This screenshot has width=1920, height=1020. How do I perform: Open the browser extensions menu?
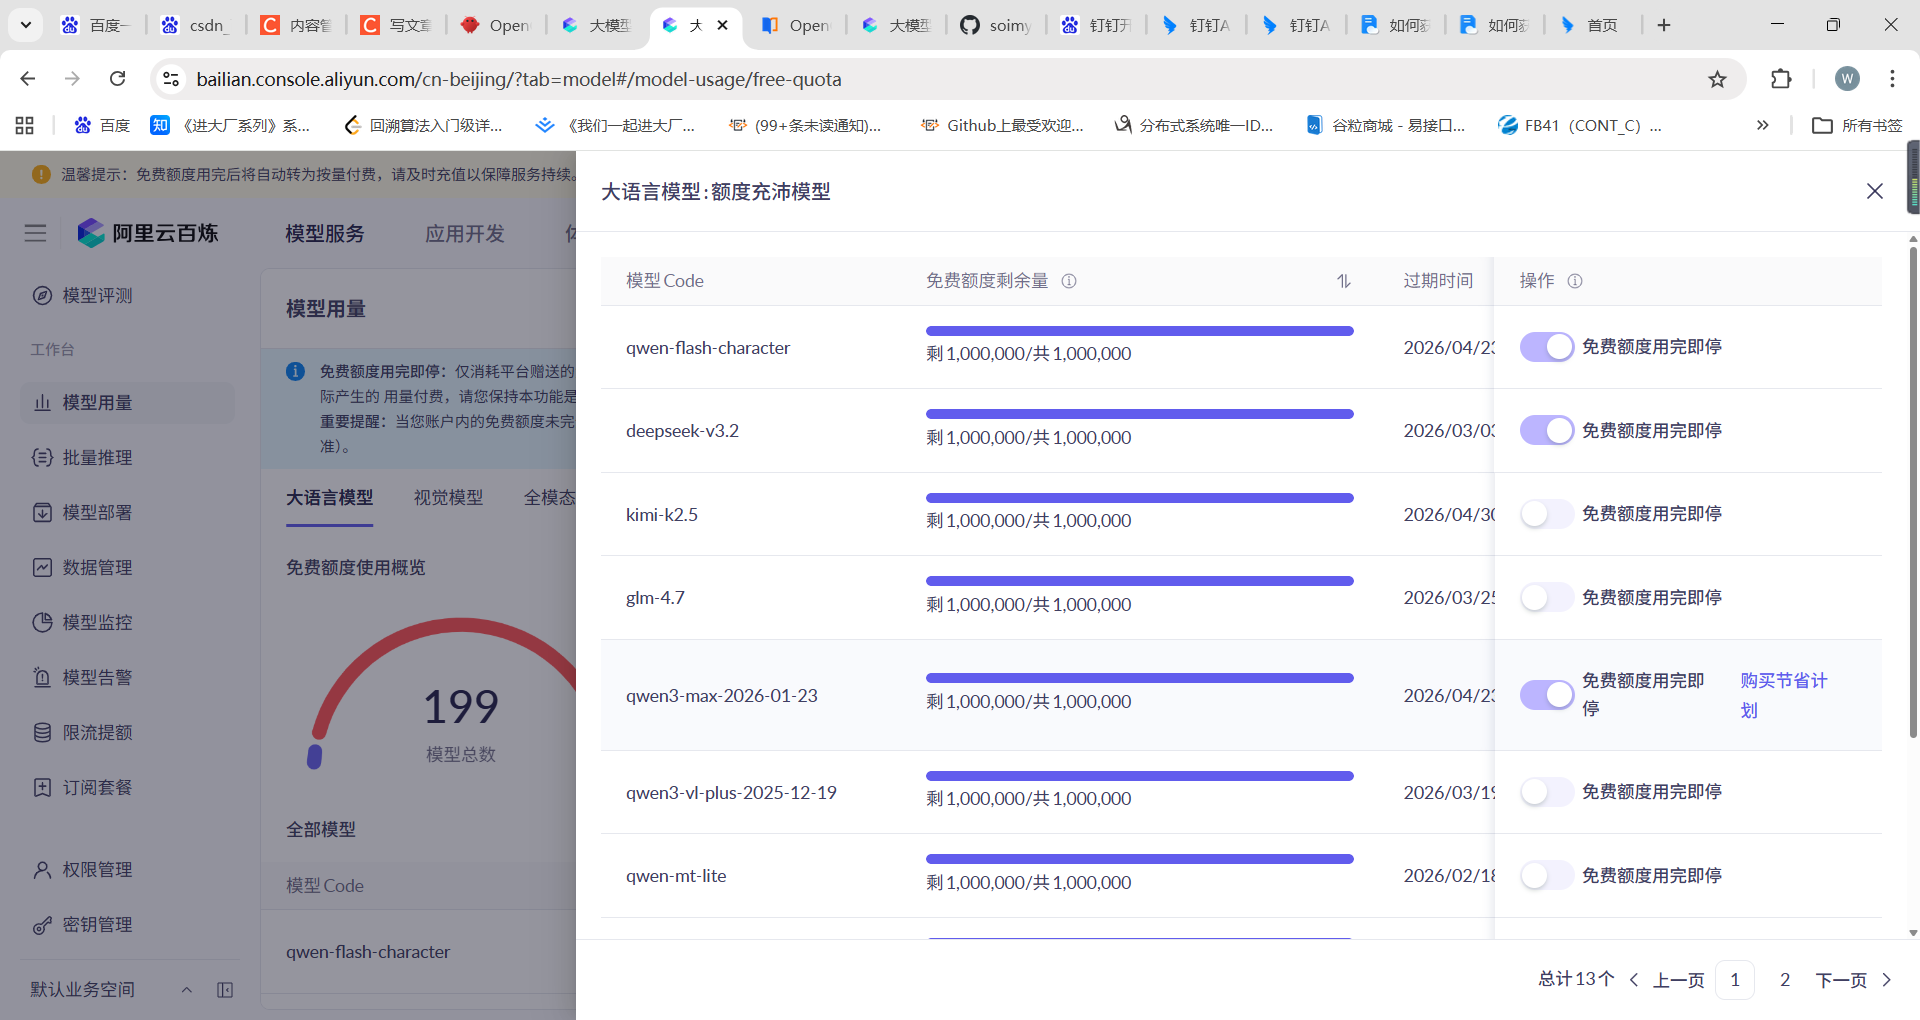tap(1781, 79)
